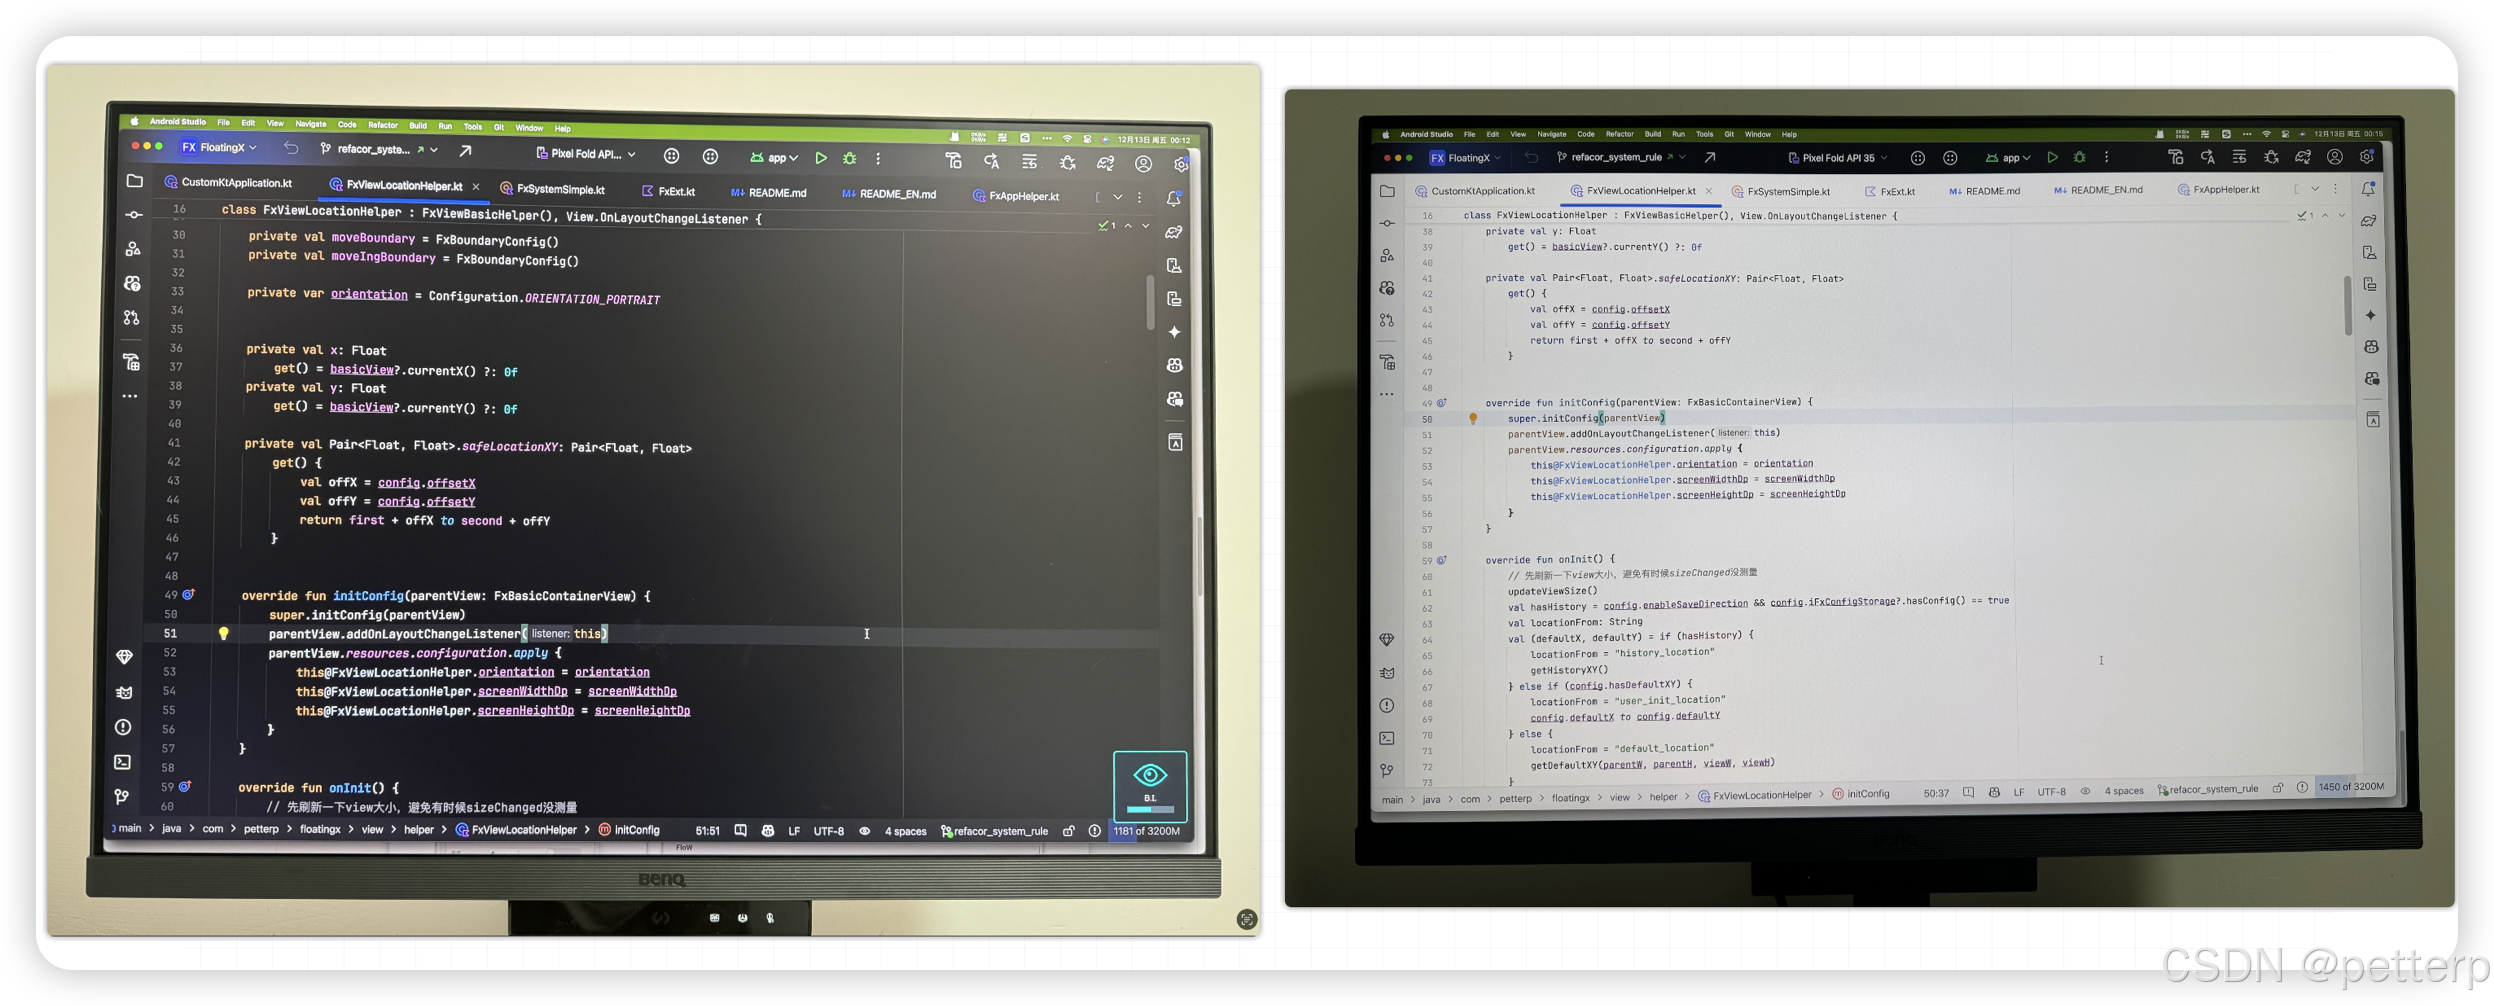Screen dimensions: 2494x1006
Task: Run app in dark Android Studio window
Action: 821,158
